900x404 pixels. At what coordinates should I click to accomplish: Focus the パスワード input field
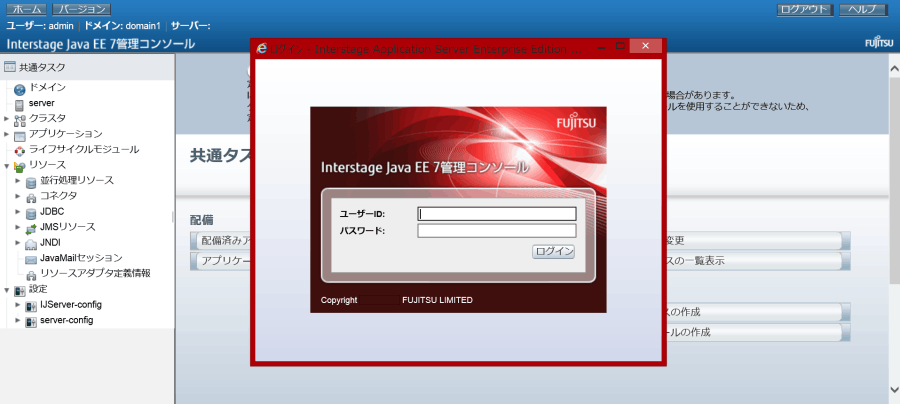[496, 231]
